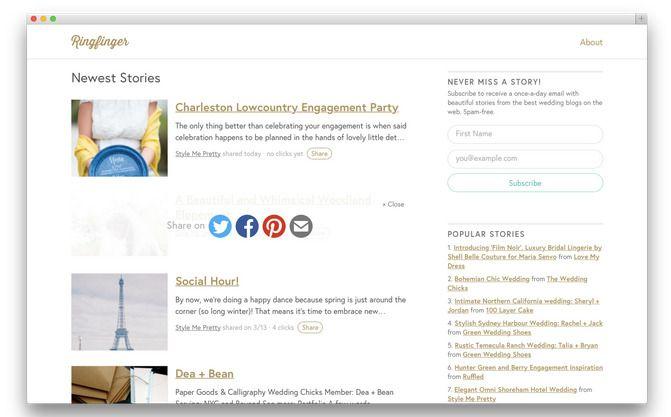Click the plus button in the window title bar
This screenshot has width=671, height=417.
[641, 18]
